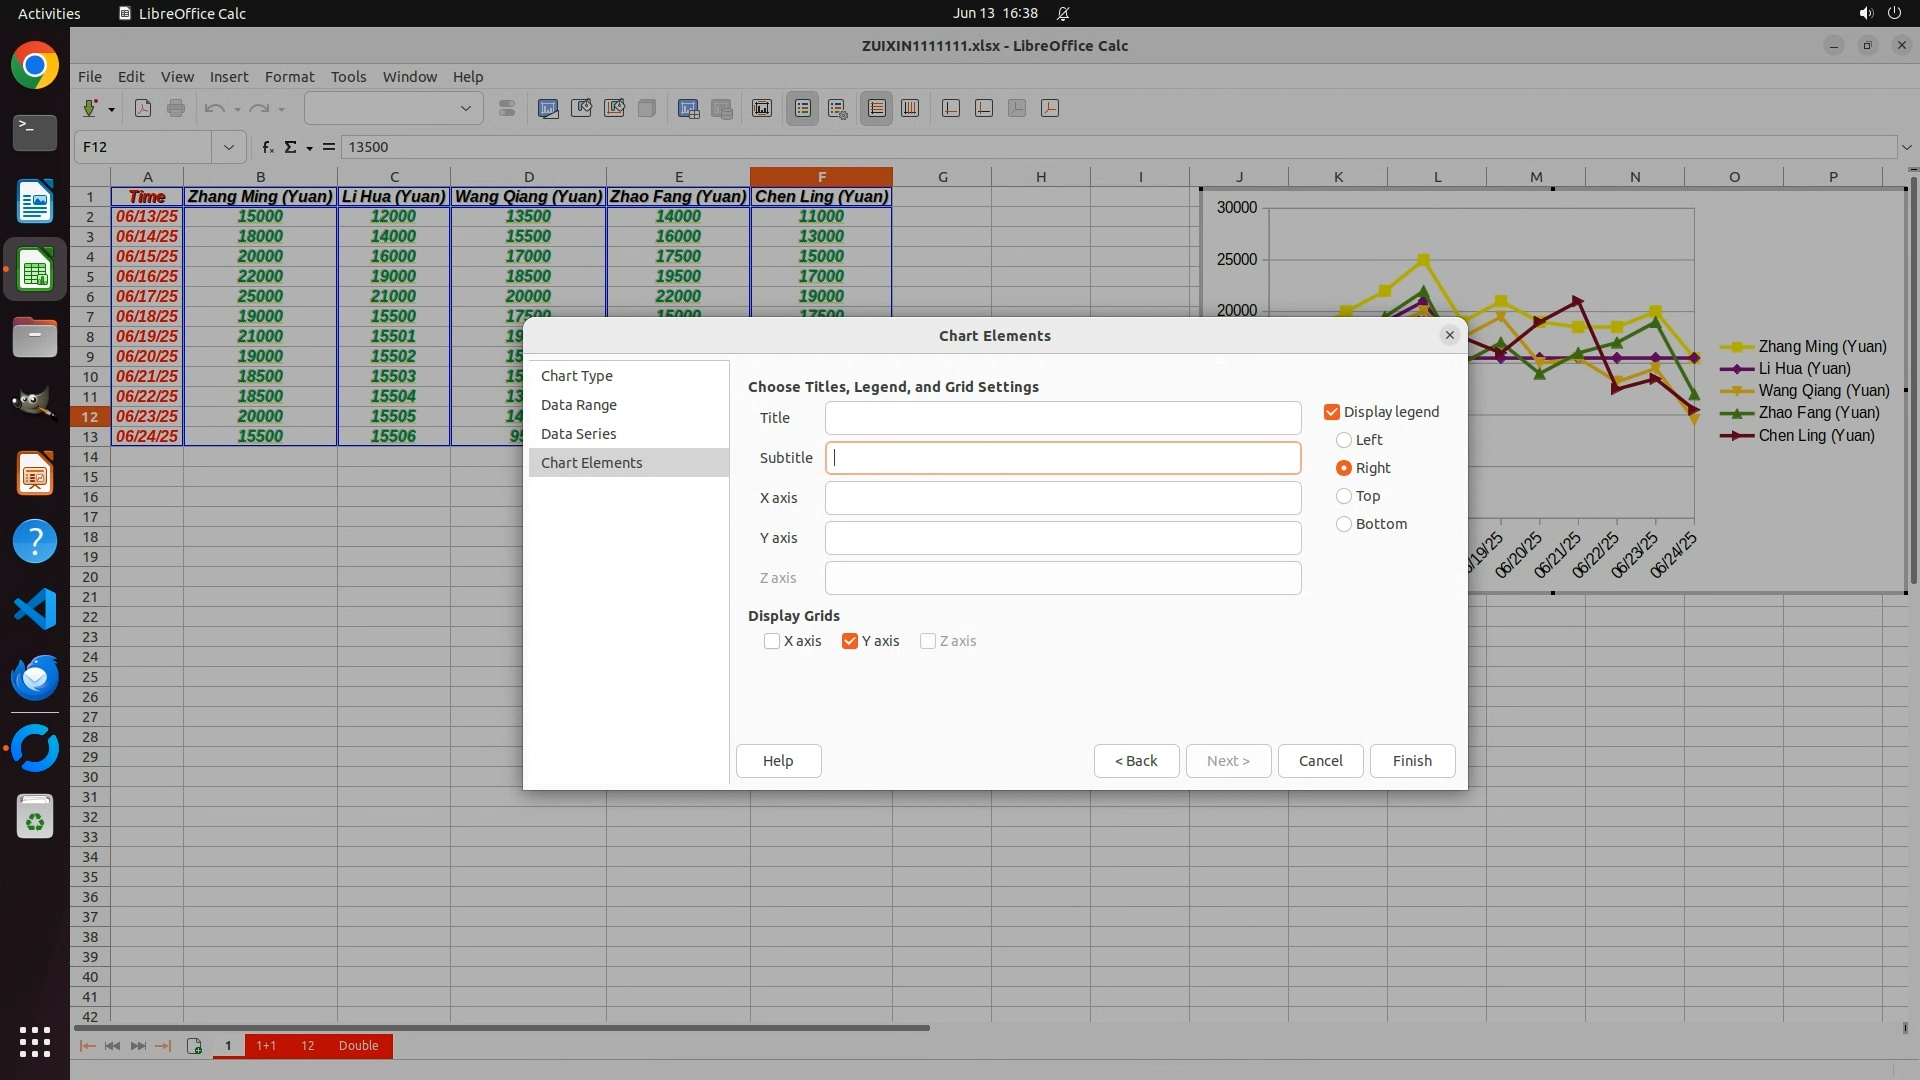Open the Format menu
1920x1080 pixels.
tap(289, 77)
